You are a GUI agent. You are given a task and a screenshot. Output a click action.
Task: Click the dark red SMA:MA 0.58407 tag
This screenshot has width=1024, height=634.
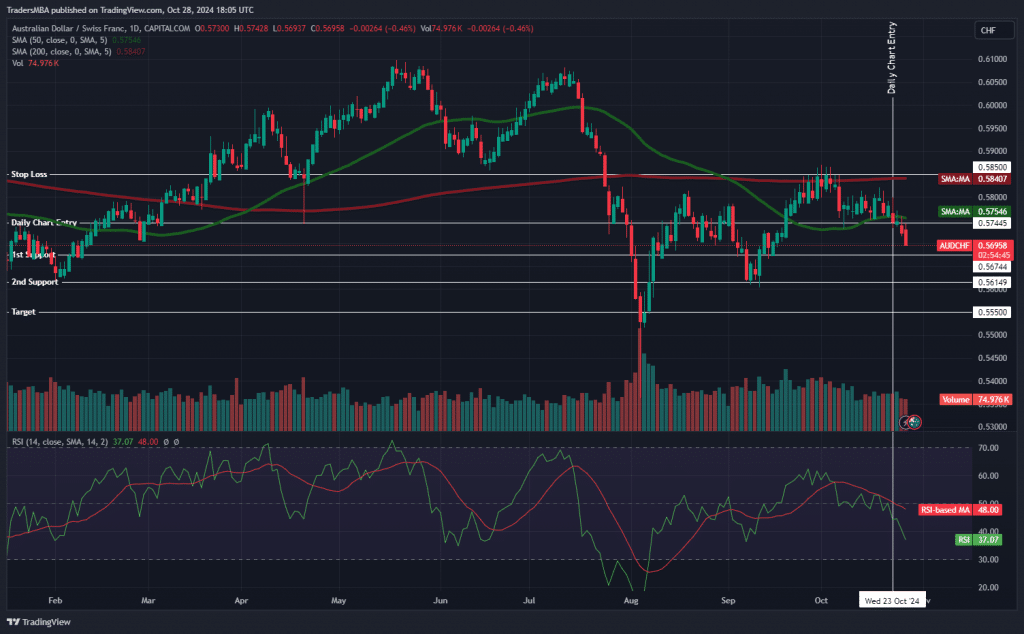pyautogui.click(x=975, y=178)
